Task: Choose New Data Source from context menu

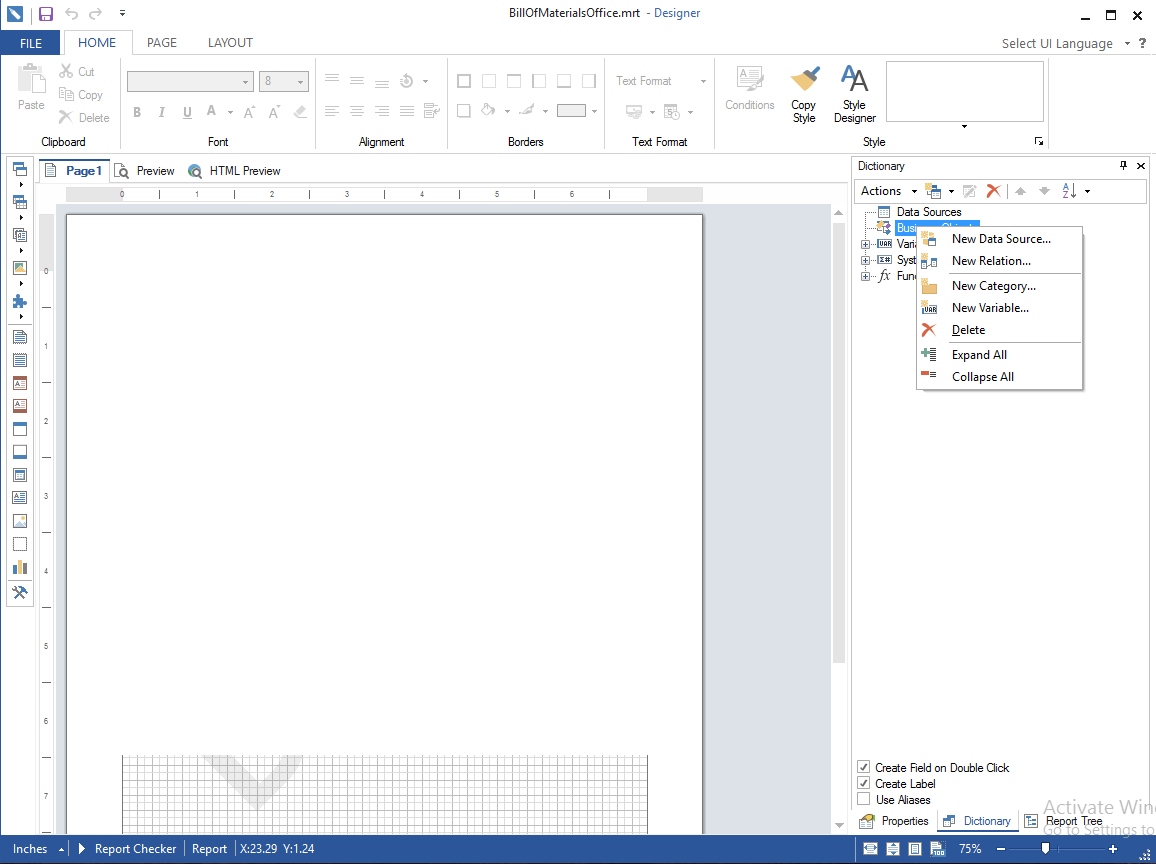Action: point(999,239)
